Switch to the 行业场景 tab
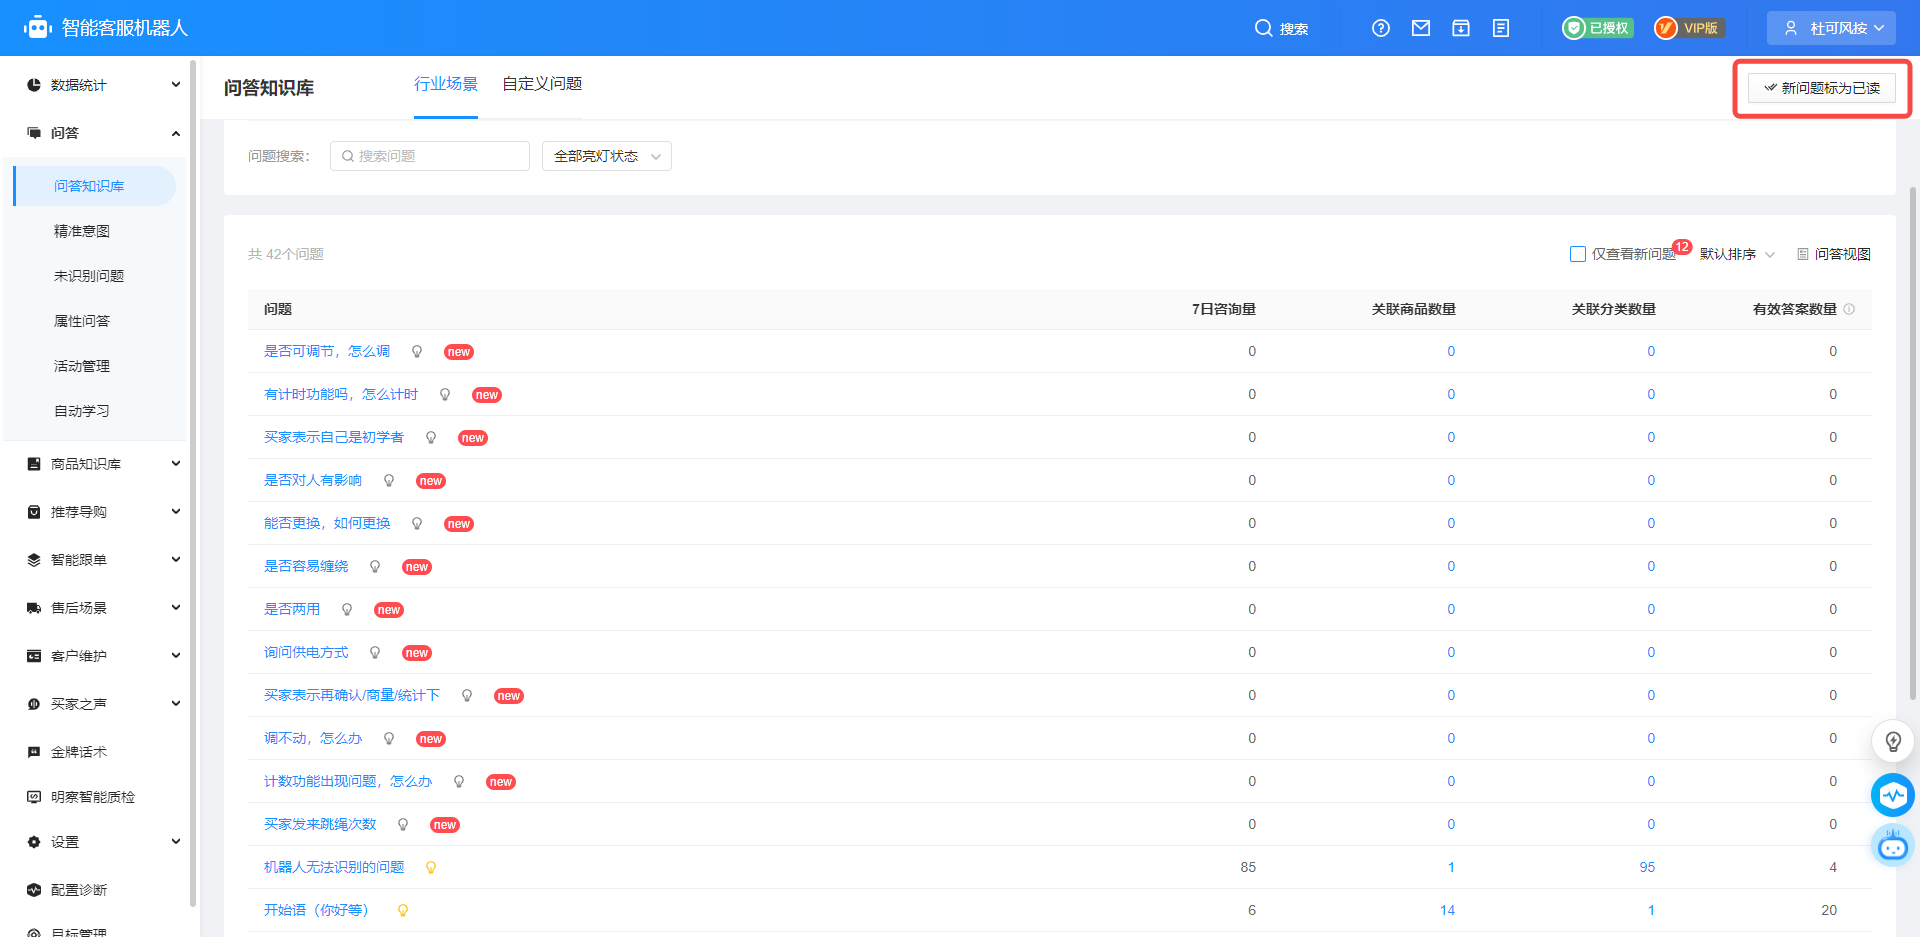This screenshot has width=1920, height=937. 446,84
